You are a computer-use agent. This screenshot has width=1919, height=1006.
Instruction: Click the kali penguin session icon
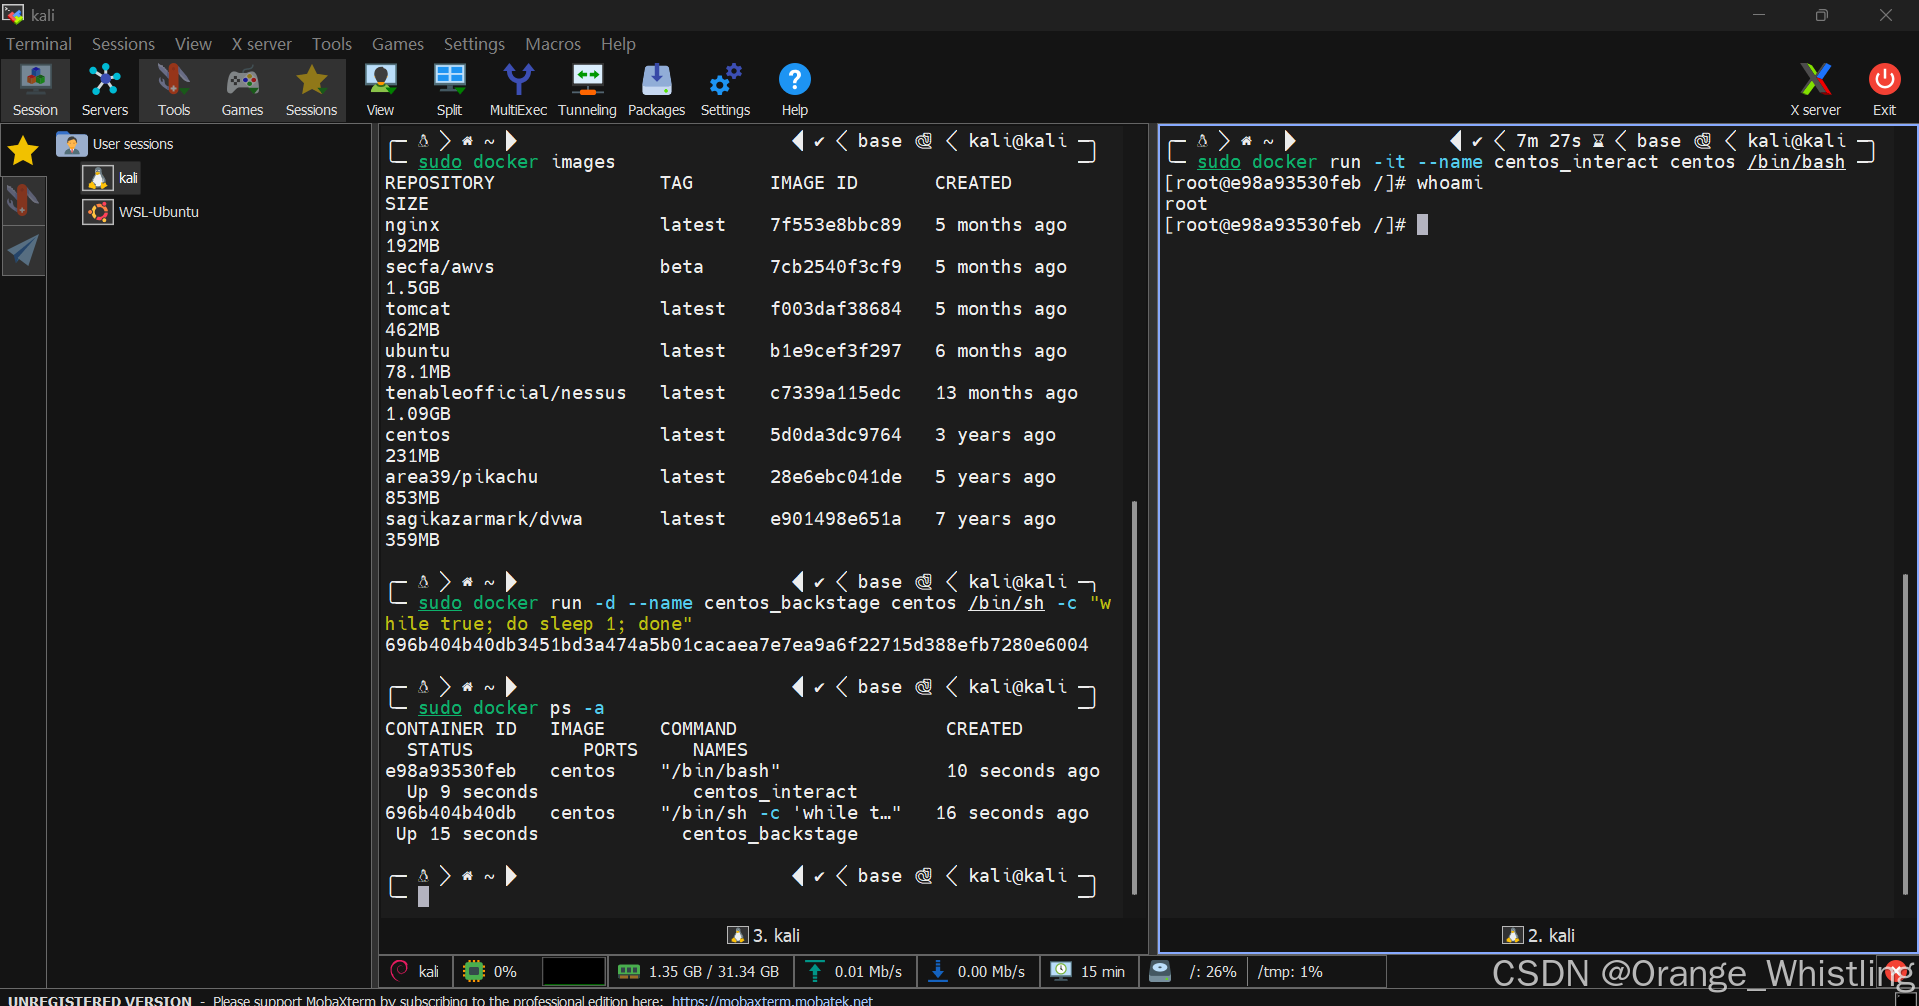pos(97,178)
